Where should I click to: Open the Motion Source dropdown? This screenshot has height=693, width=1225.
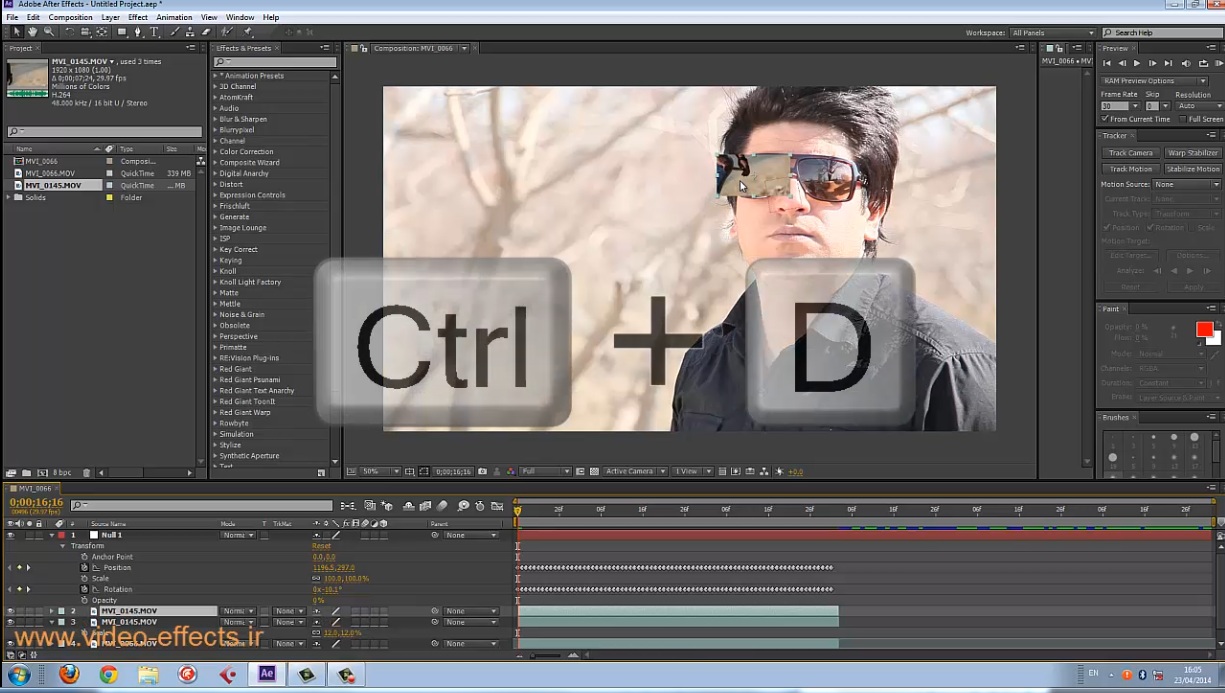click(x=1186, y=184)
